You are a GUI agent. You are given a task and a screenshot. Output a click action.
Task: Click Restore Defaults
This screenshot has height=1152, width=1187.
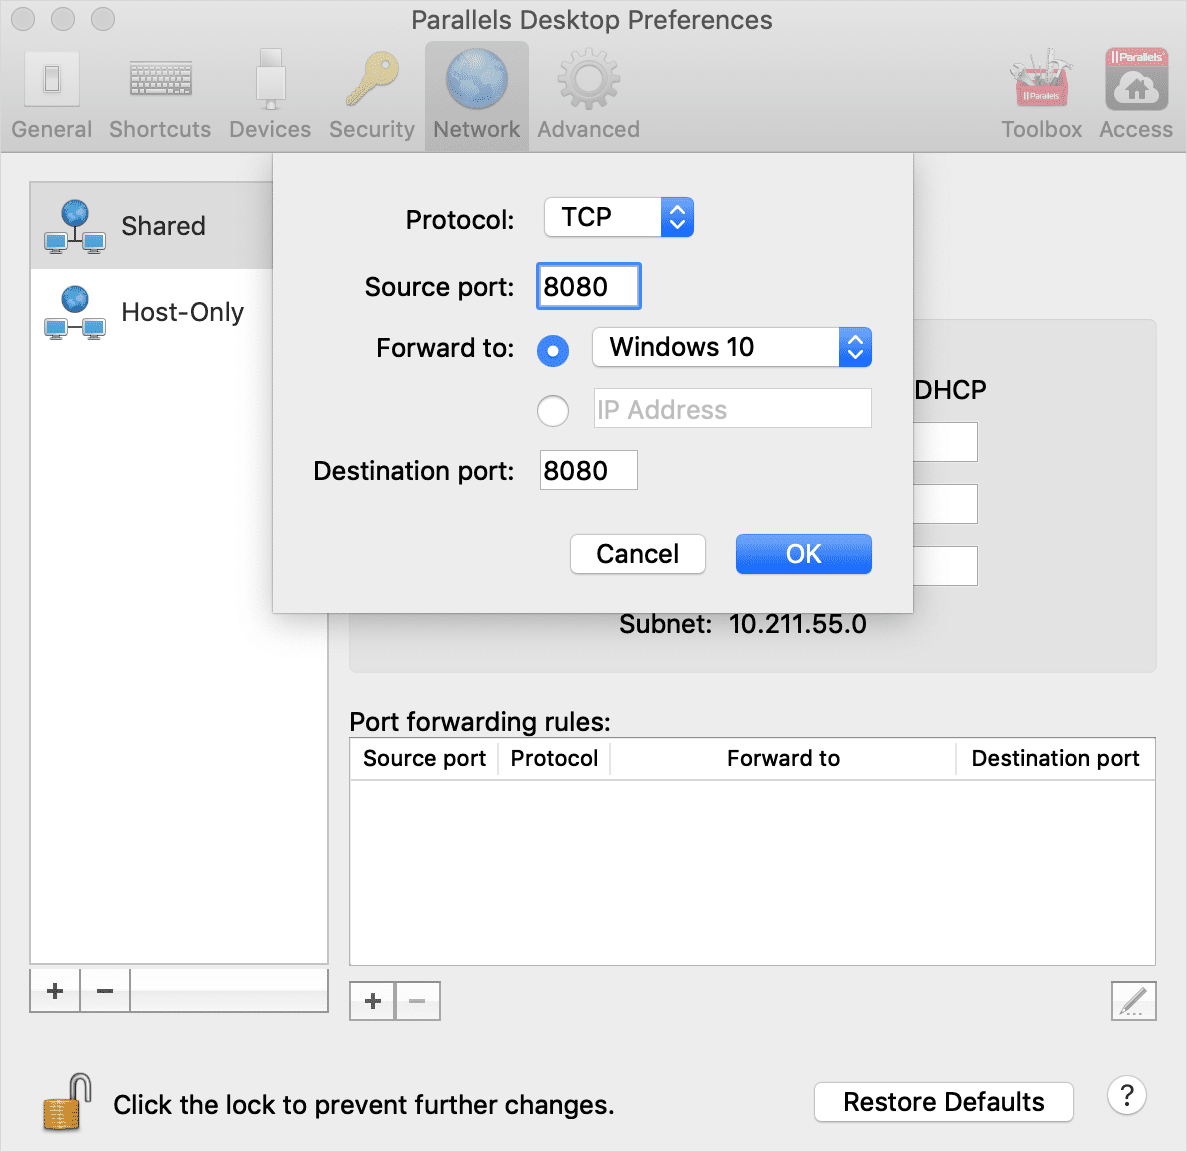click(x=942, y=1101)
